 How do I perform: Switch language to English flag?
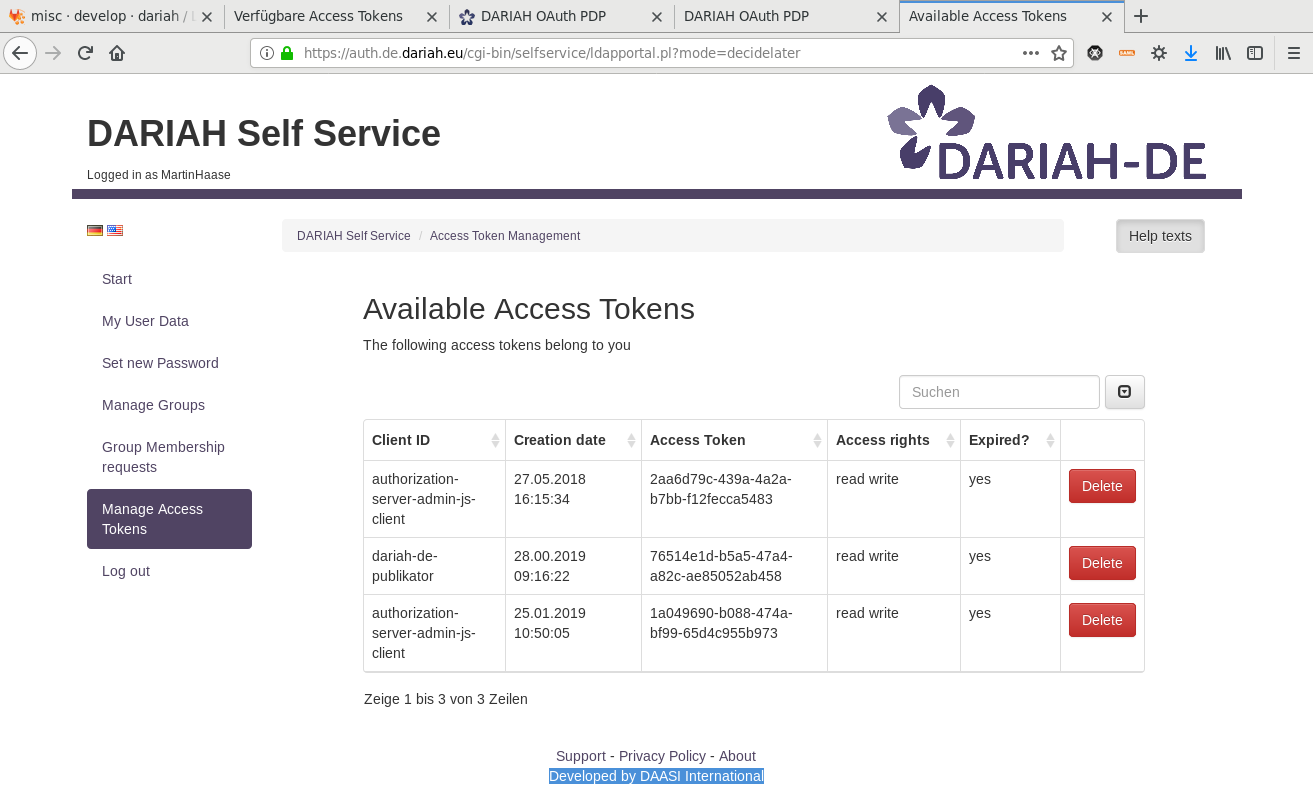pos(115,230)
